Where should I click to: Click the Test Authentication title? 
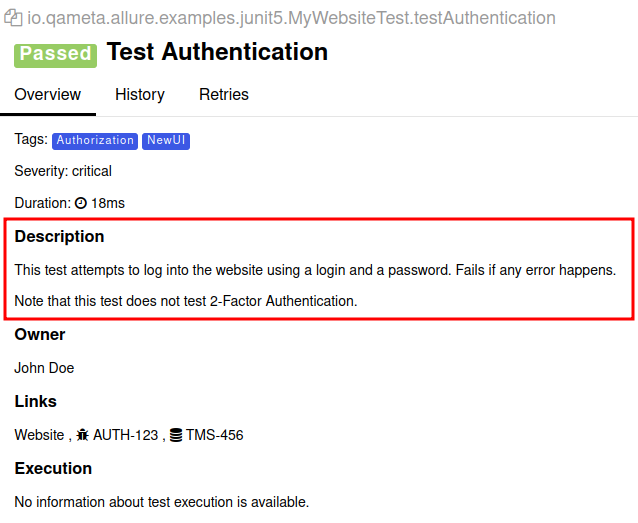217,52
